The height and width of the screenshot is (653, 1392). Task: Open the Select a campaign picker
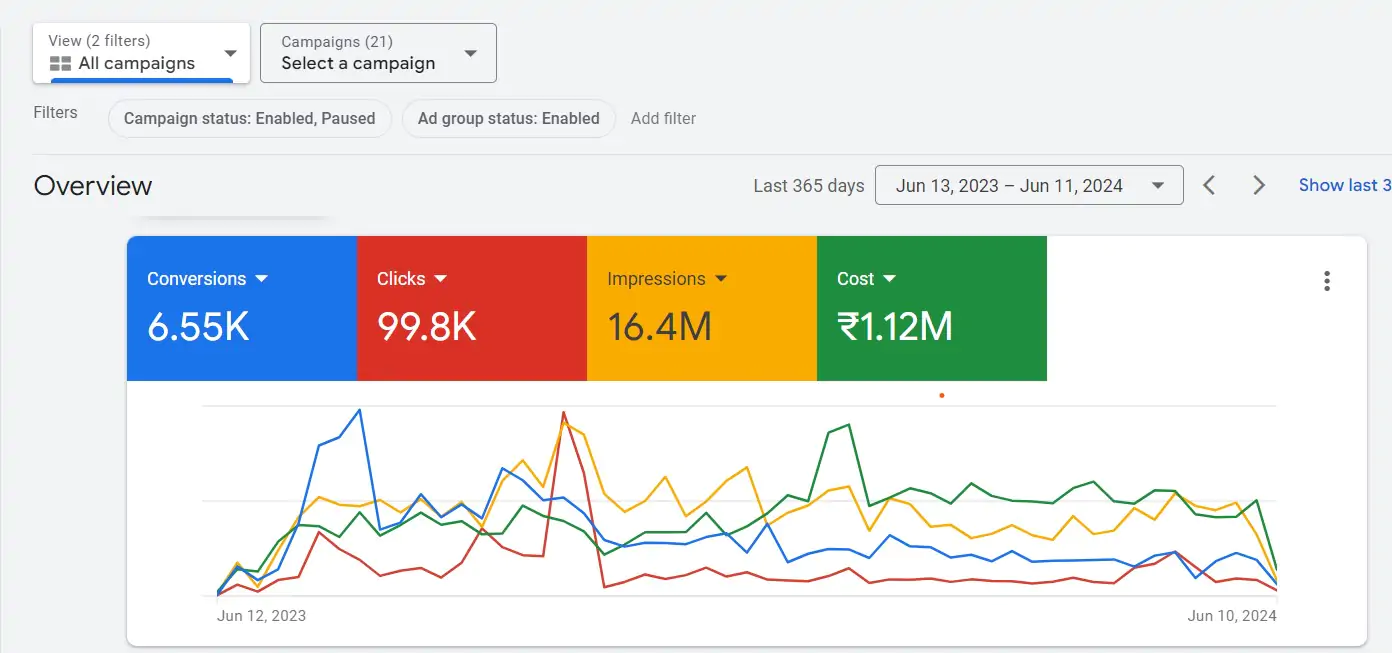point(378,53)
